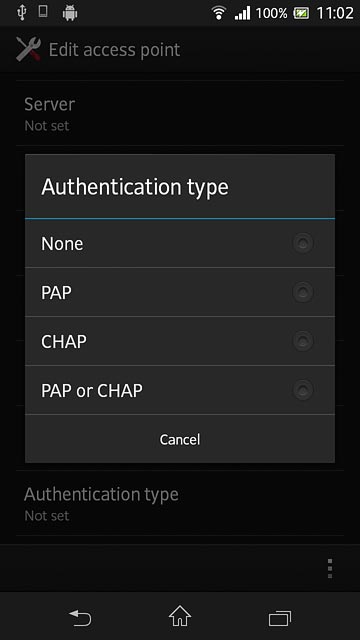Image resolution: width=360 pixels, height=640 pixels.
Task: Tap the battery status icon
Action: 301,13
